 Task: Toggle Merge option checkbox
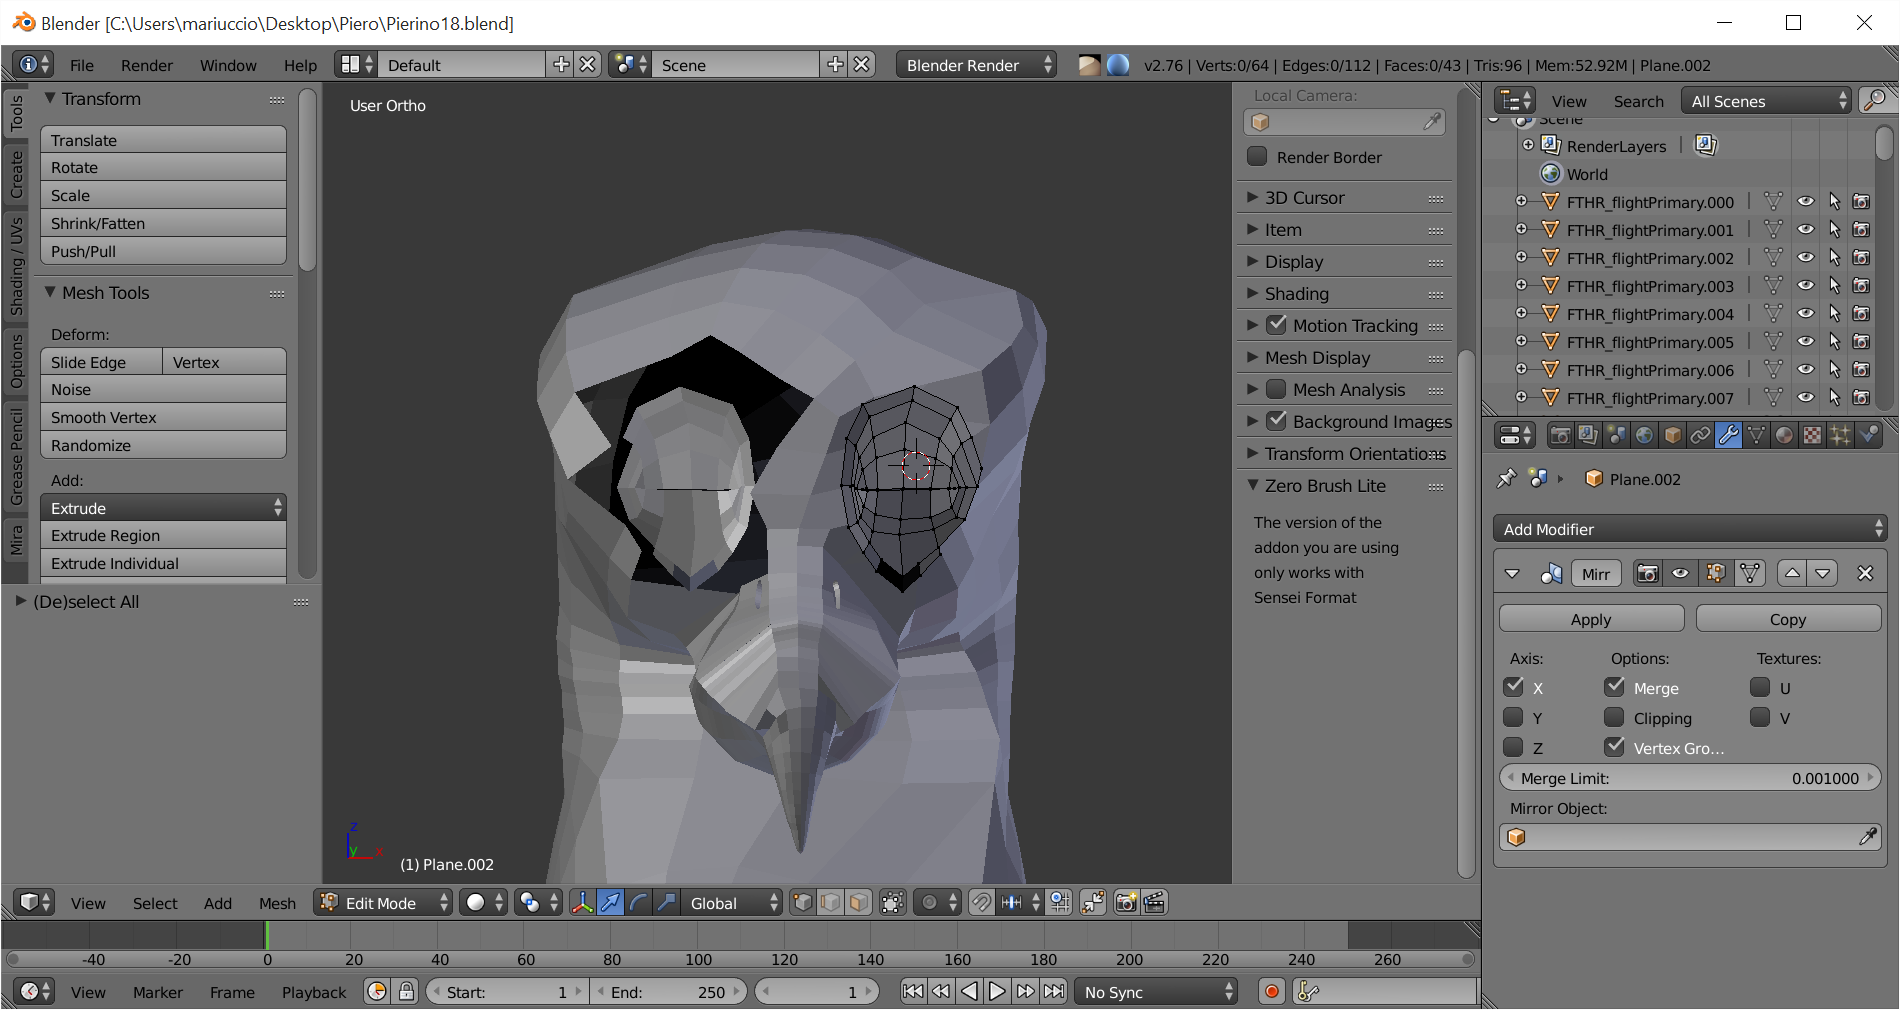point(1614,687)
